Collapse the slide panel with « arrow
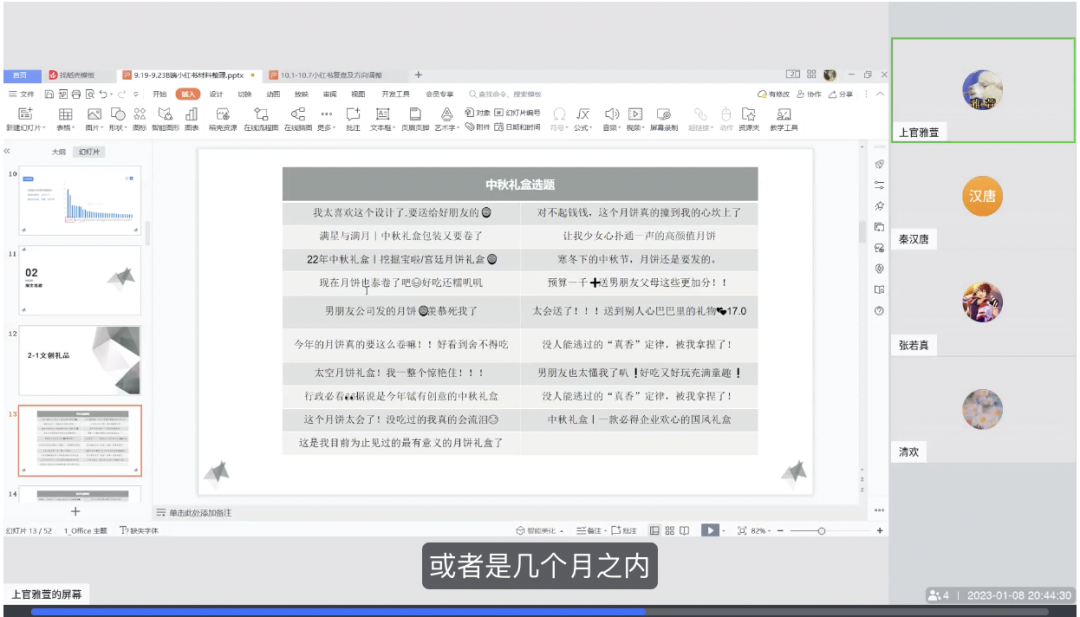The image size is (1080, 617). tap(7, 151)
